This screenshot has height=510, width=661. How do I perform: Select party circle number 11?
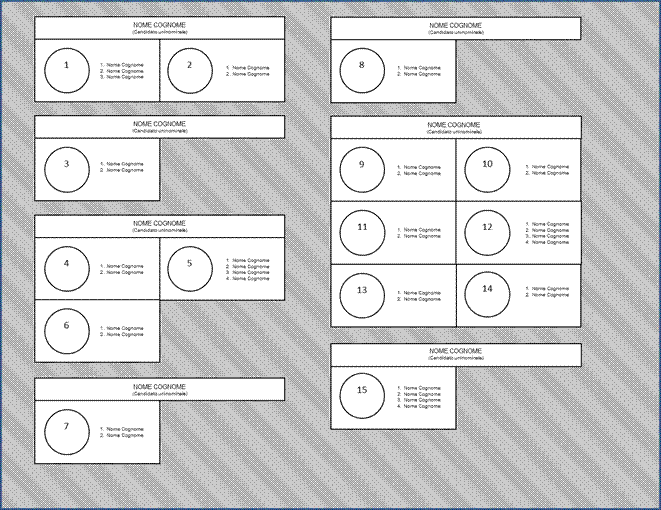click(x=362, y=233)
